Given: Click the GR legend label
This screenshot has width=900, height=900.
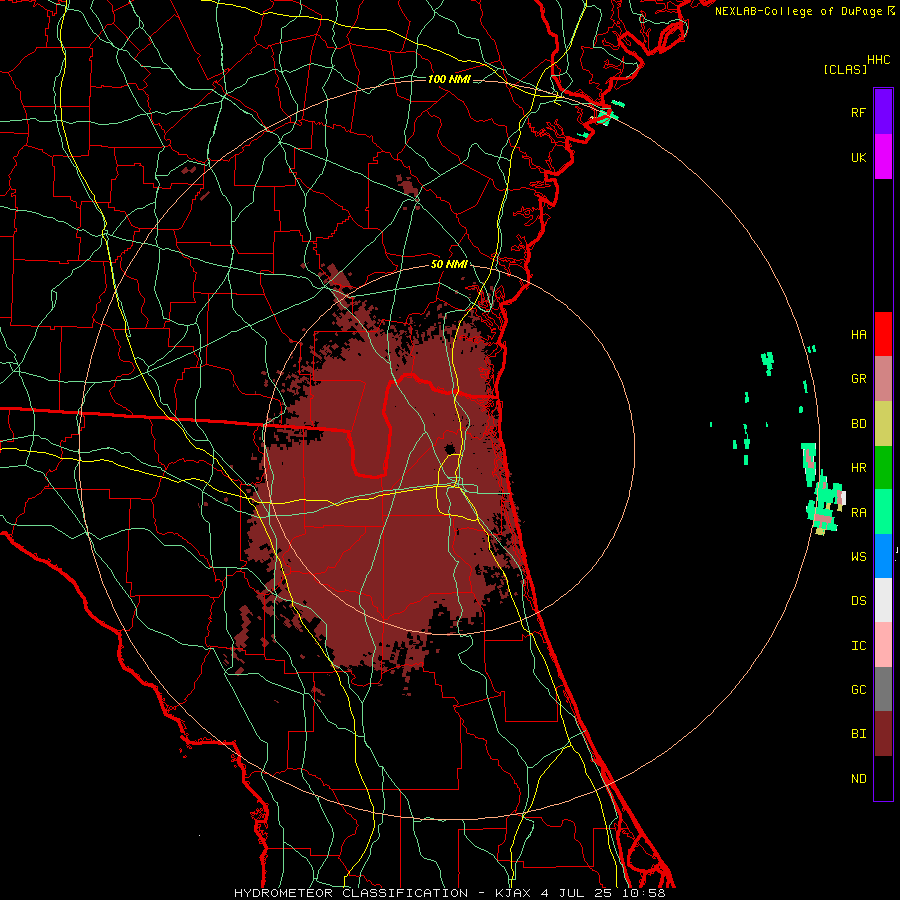Looking at the screenshot, I should (x=858, y=379).
